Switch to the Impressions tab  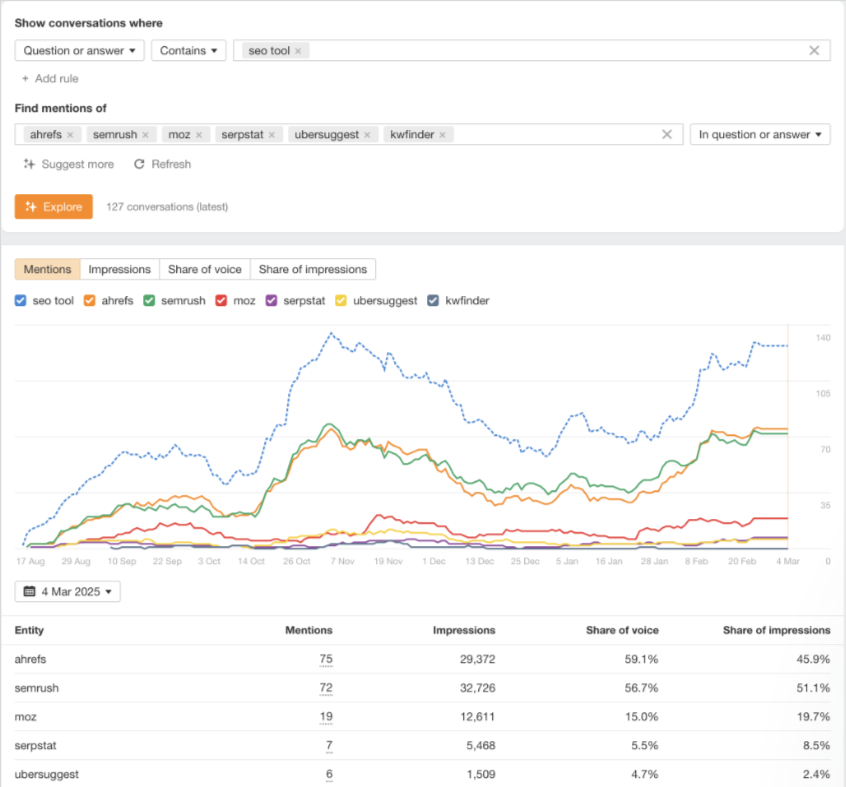[119, 268]
